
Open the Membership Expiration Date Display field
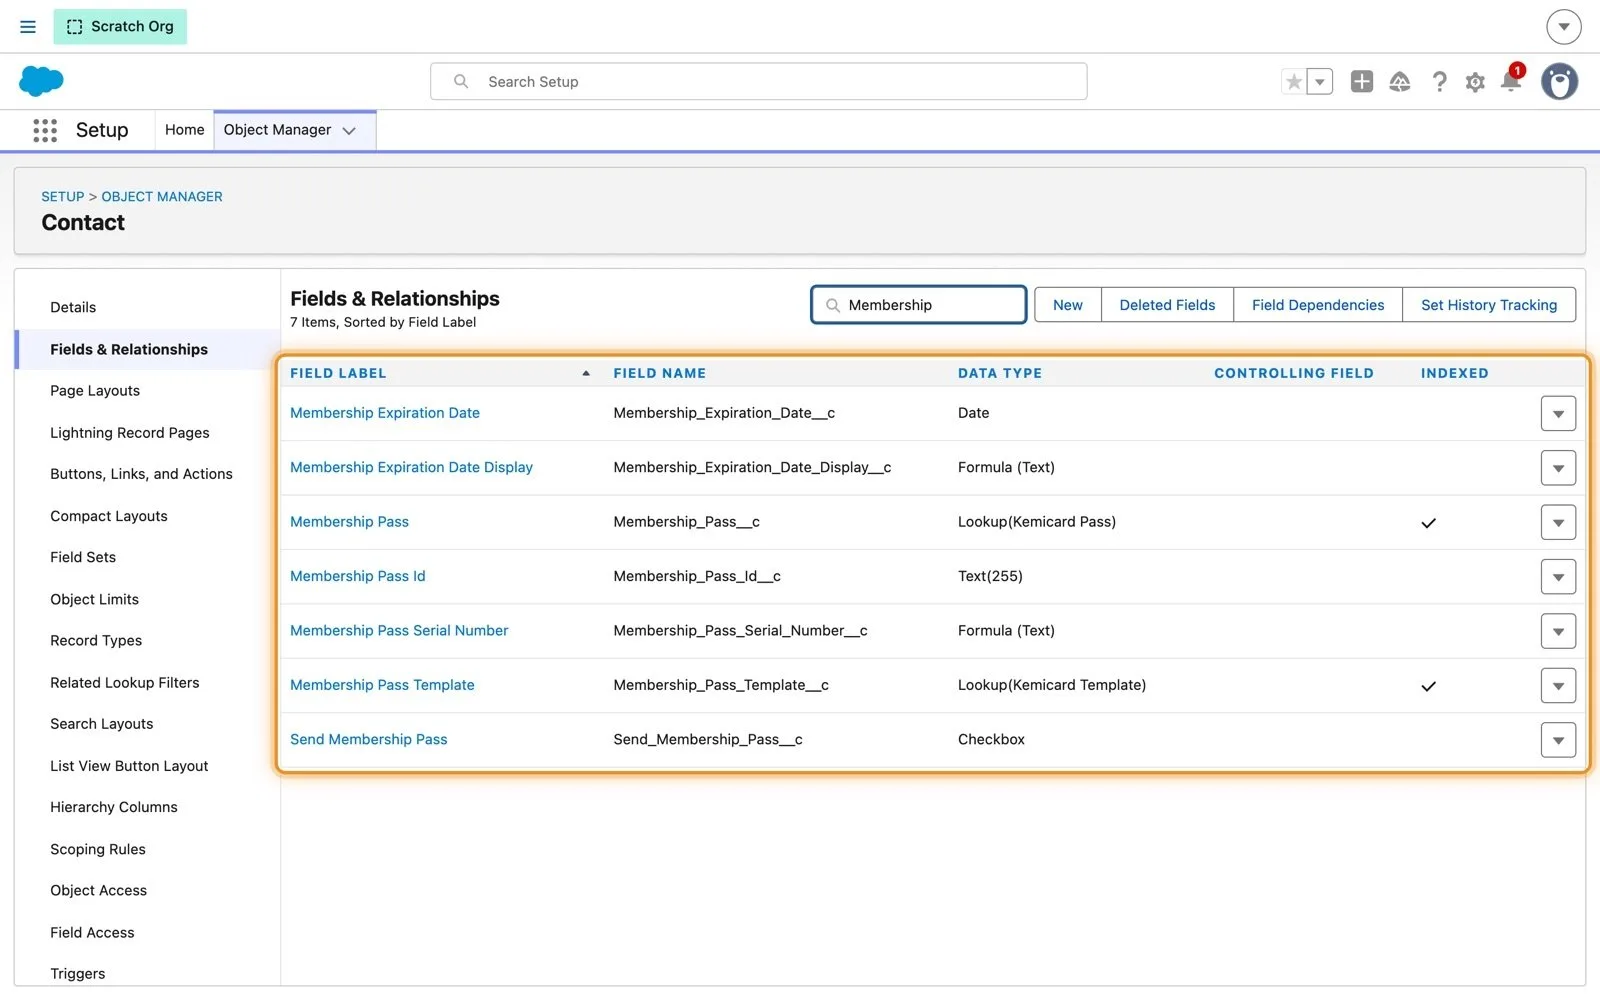[411, 467]
